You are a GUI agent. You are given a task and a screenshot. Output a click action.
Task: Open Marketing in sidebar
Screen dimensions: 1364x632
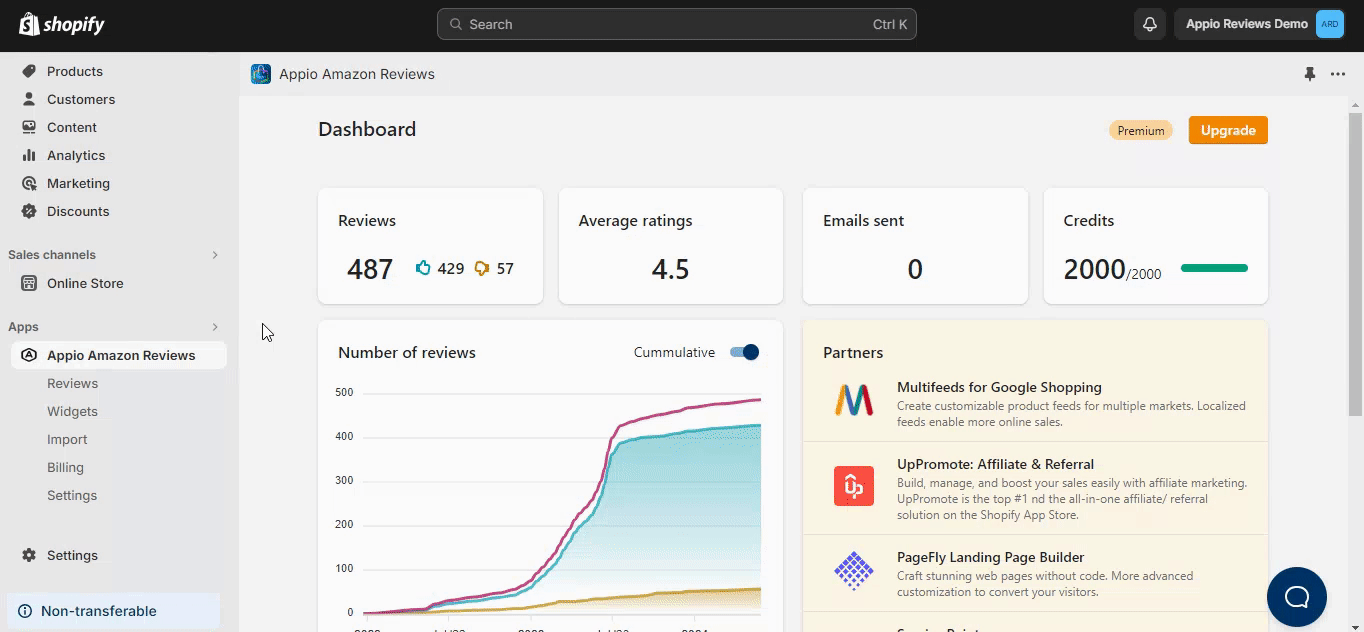78,183
